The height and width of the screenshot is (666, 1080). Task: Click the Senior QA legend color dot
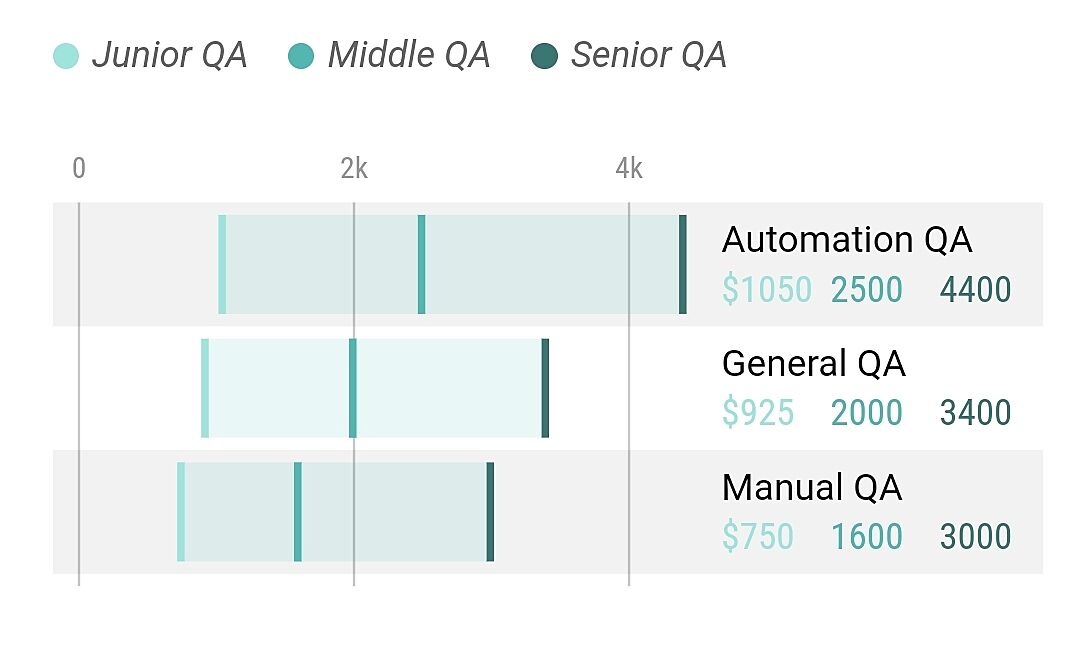coord(544,56)
